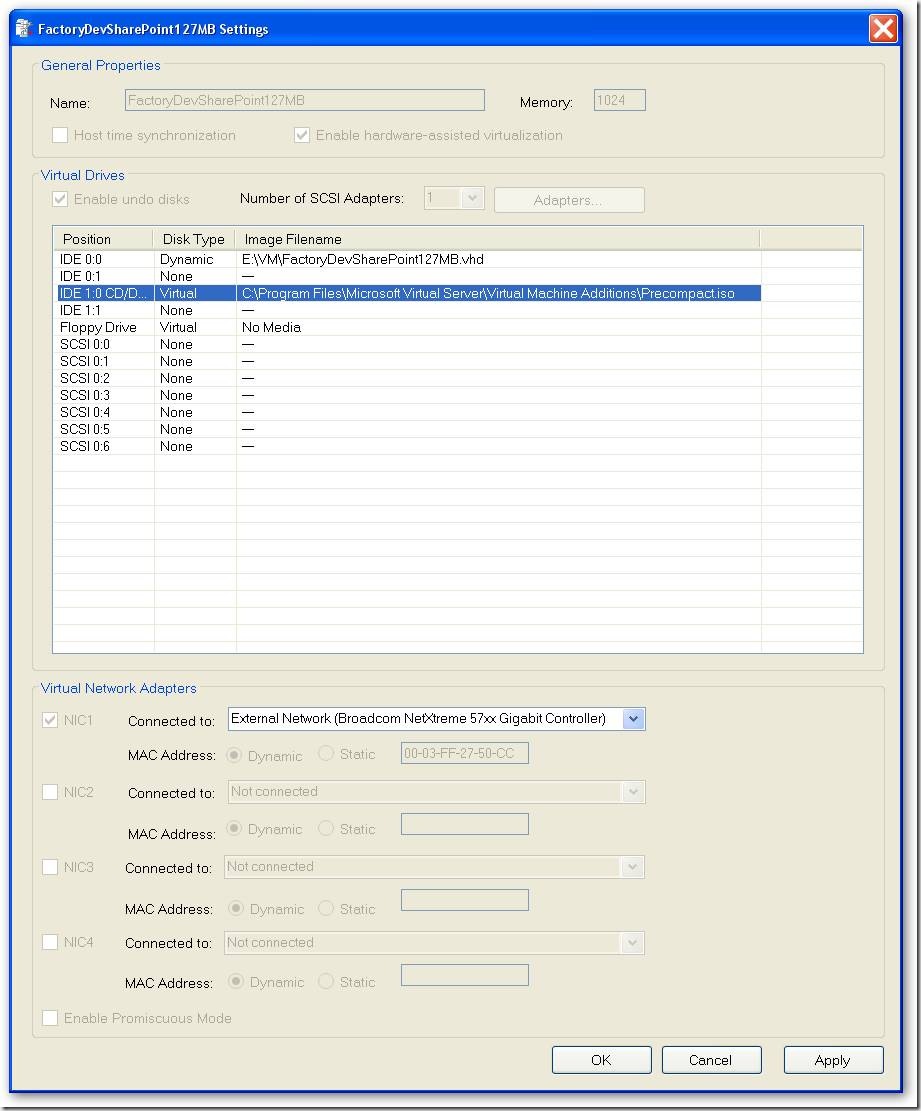Select Static MAC address for NIC4
Screen dimensions: 921x1111
tap(325, 981)
